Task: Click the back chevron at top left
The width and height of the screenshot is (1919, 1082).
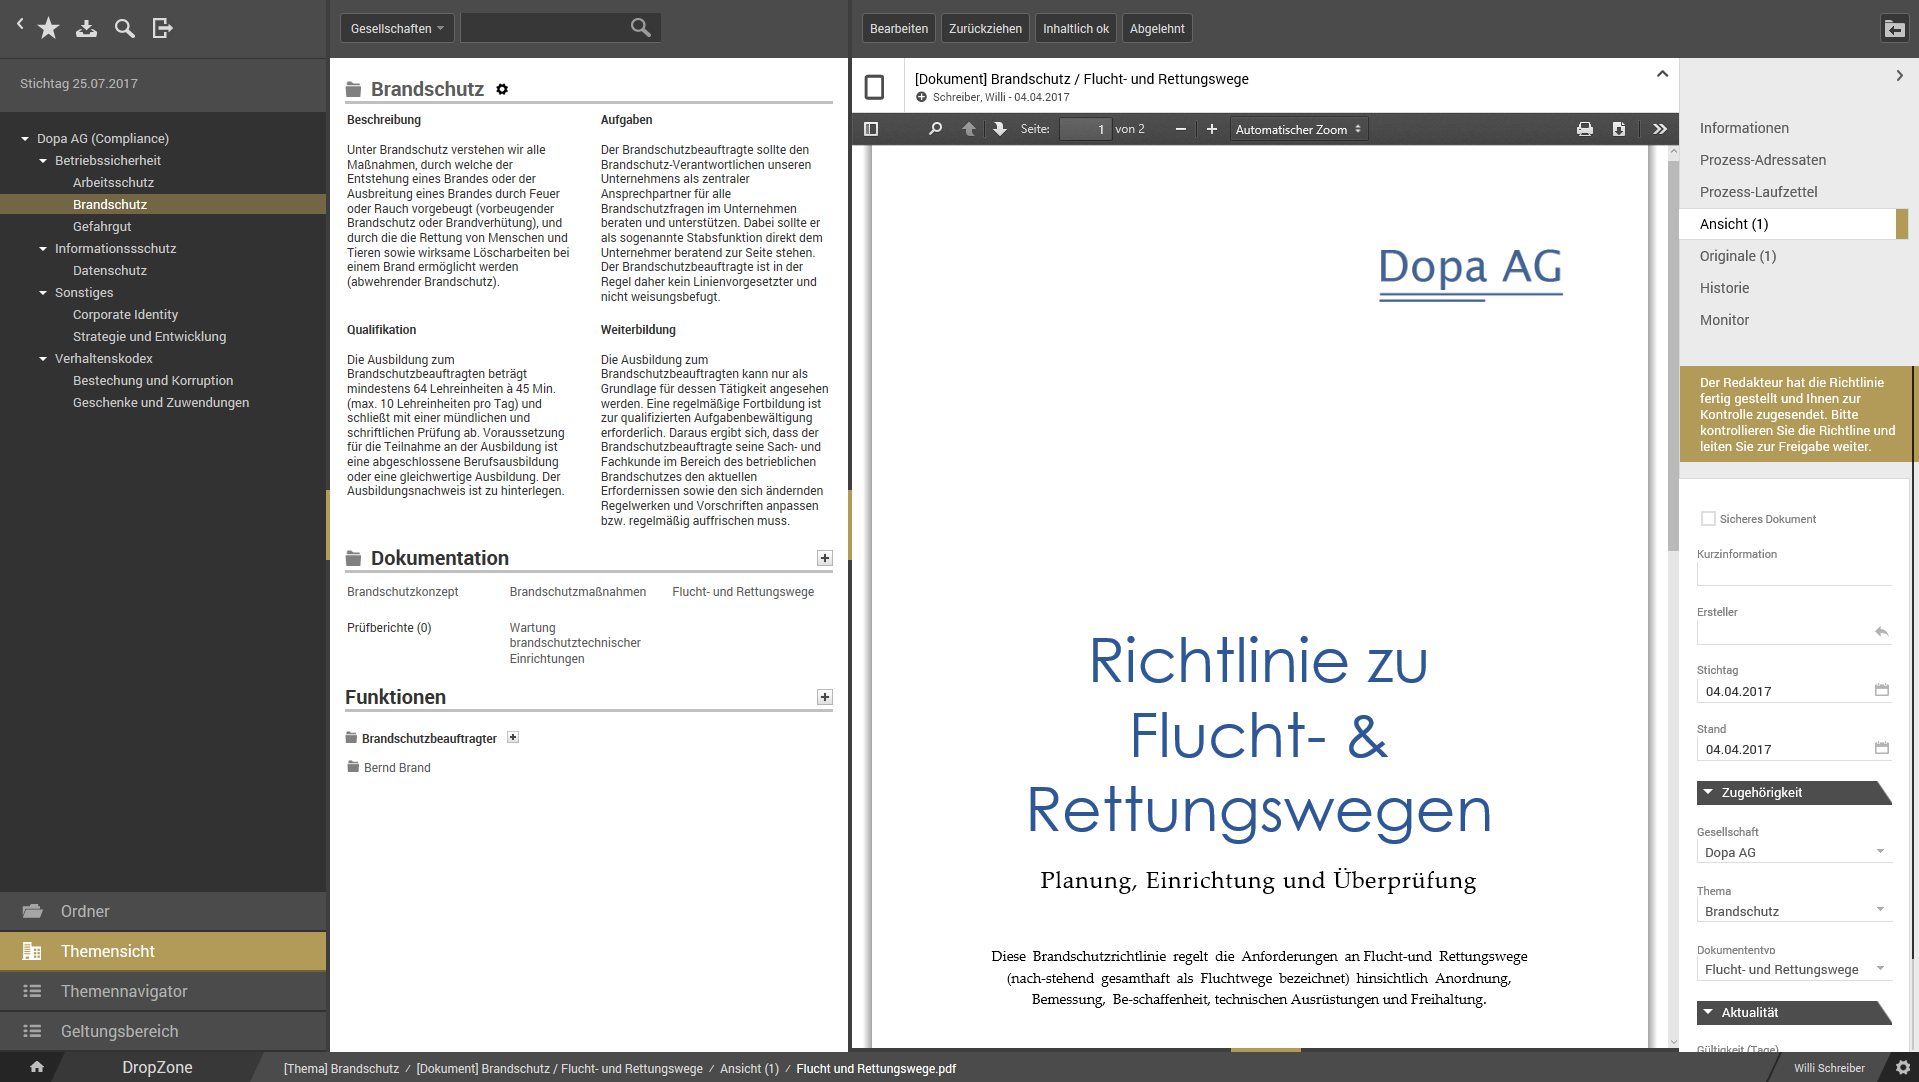Action: click(20, 24)
